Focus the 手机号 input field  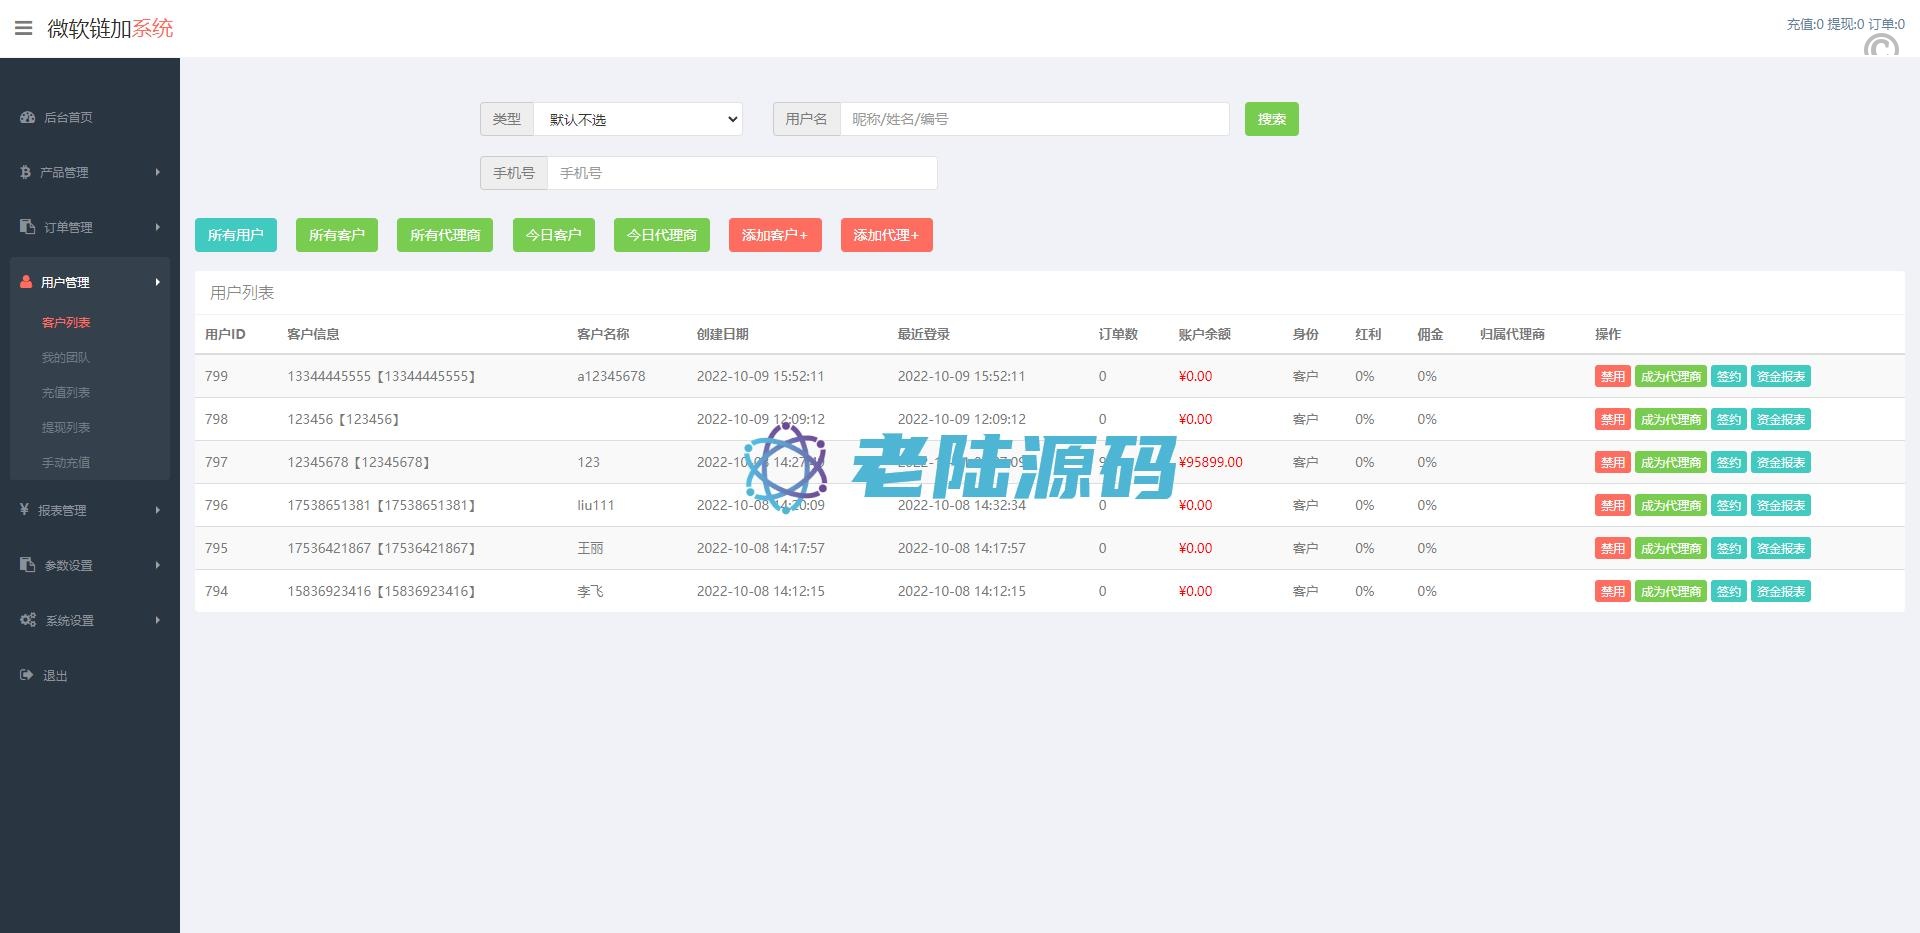(x=742, y=173)
